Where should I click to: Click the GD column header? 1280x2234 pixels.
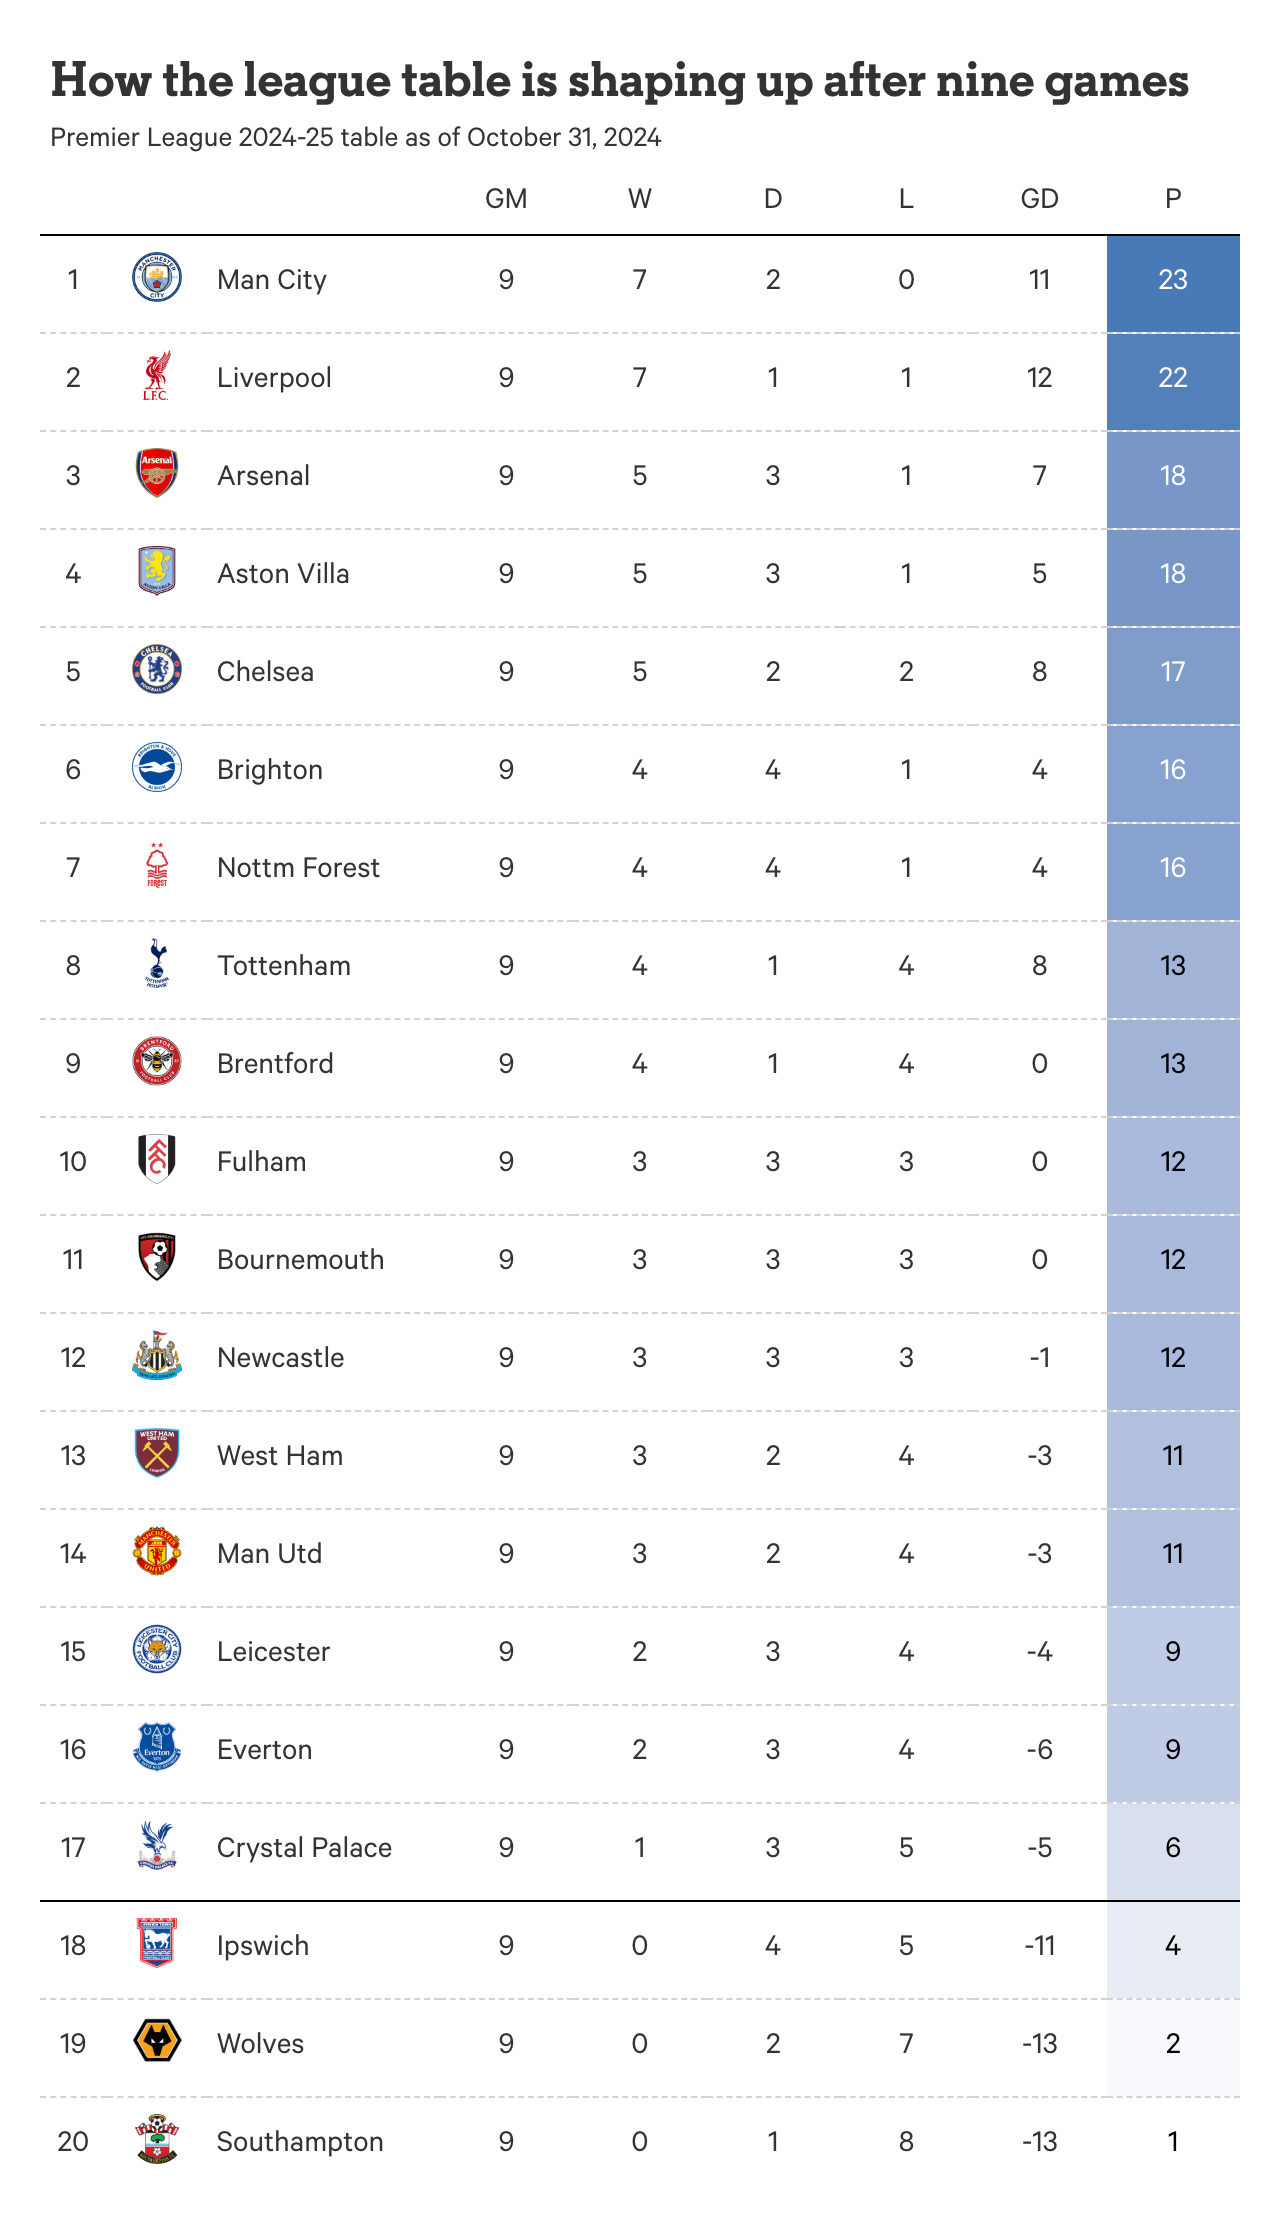click(1039, 199)
